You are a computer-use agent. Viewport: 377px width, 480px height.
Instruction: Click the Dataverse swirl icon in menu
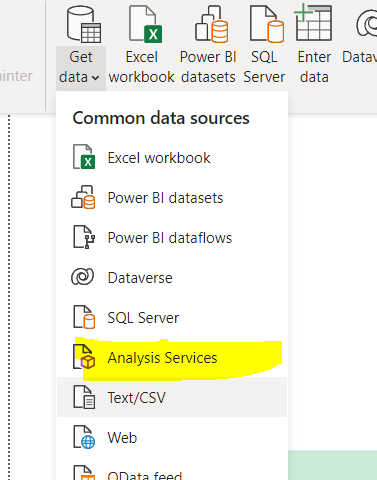pyautogui.click(x=83, y=277)
